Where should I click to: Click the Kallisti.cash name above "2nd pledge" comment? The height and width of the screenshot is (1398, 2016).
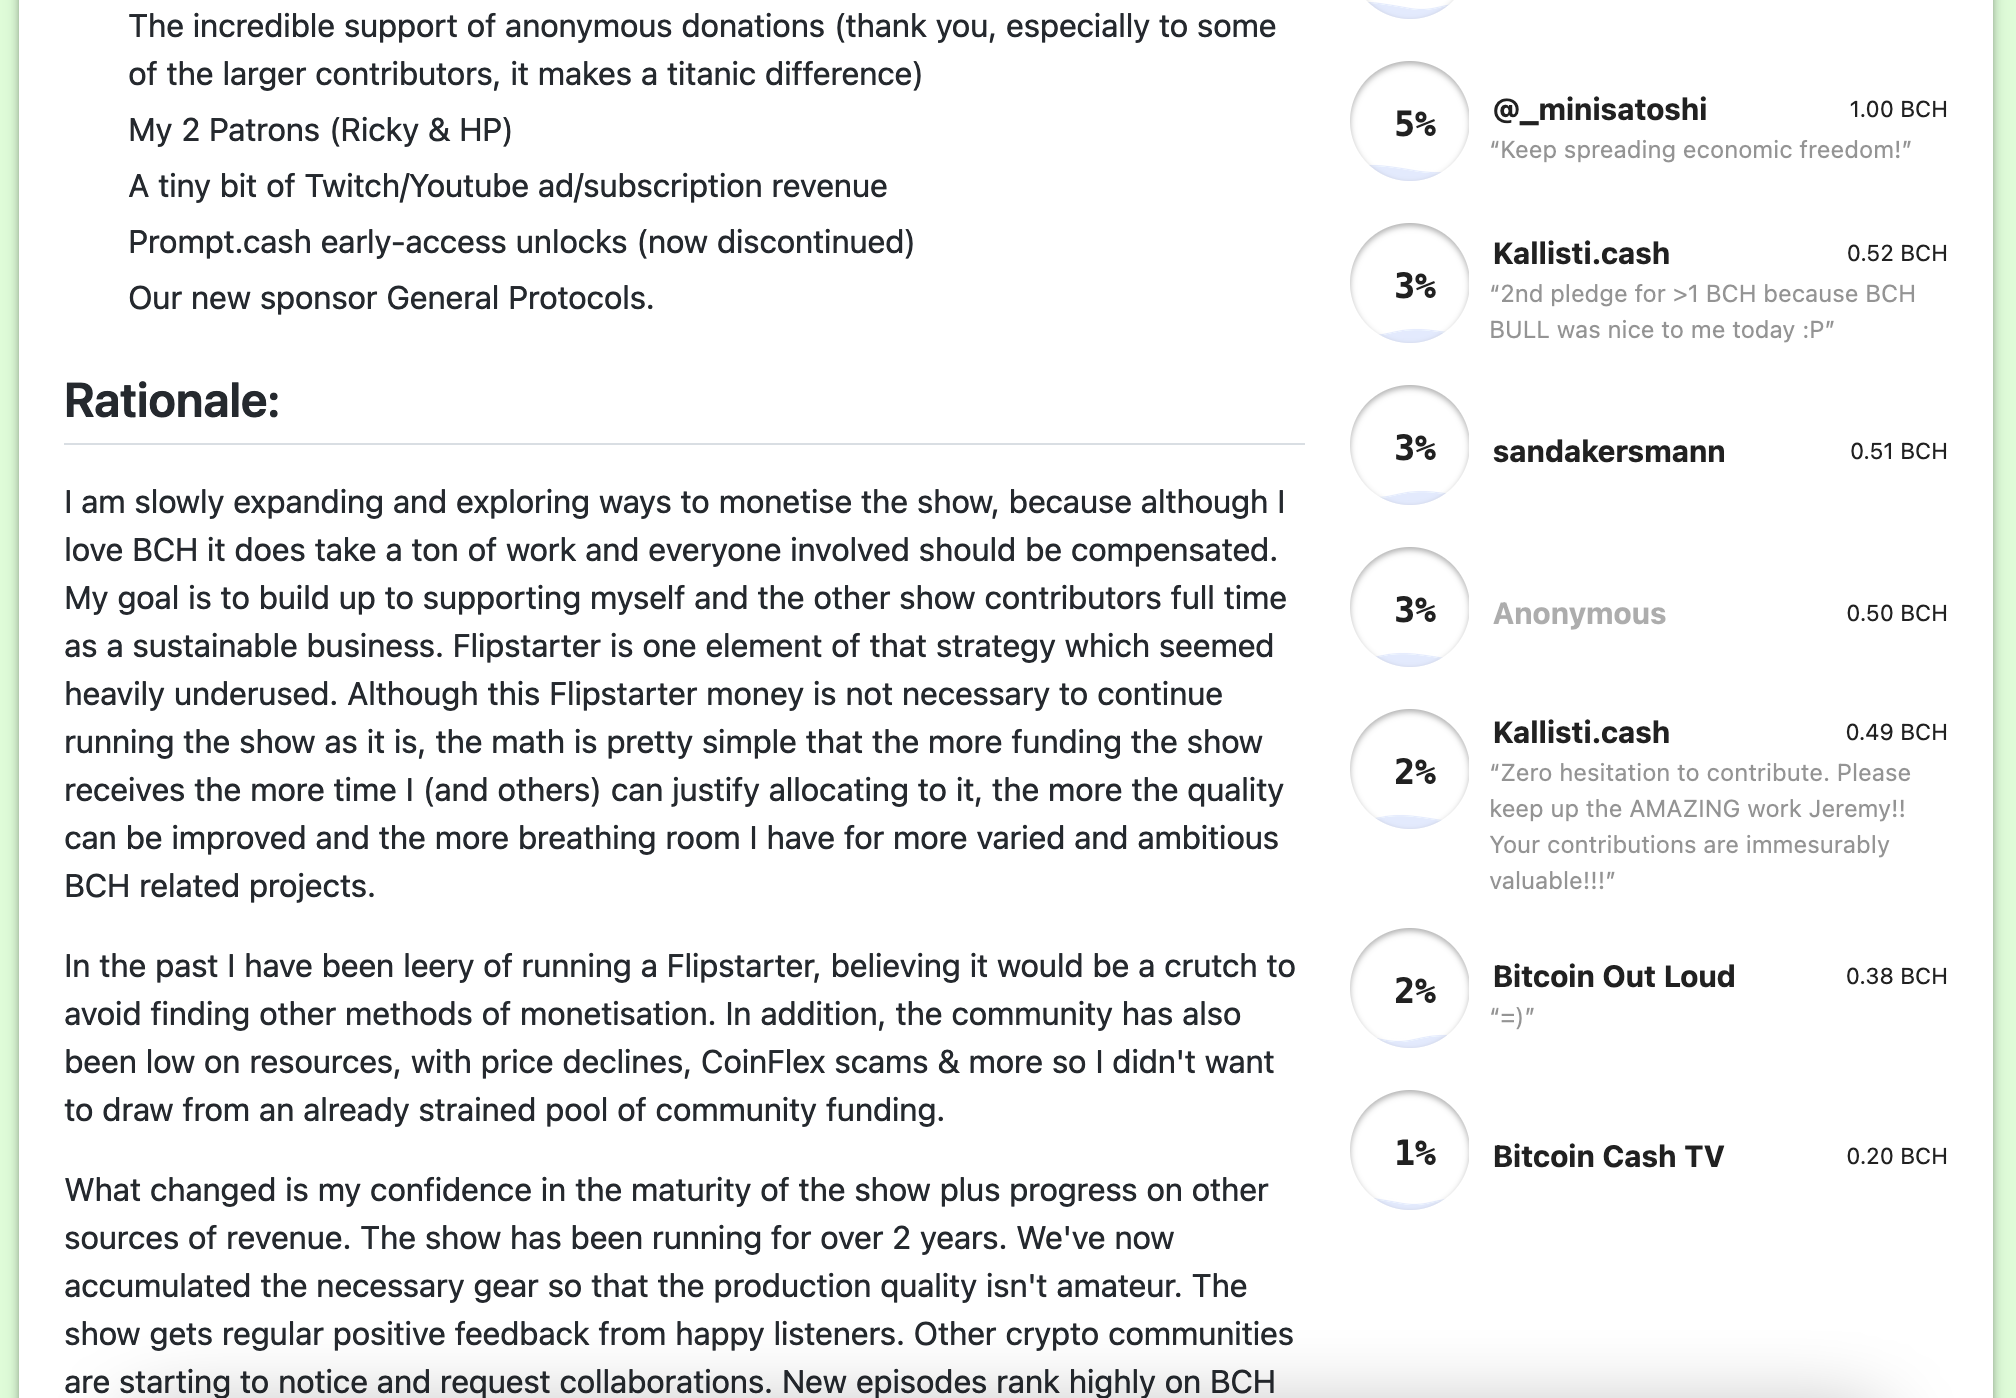coord(1581,253)
